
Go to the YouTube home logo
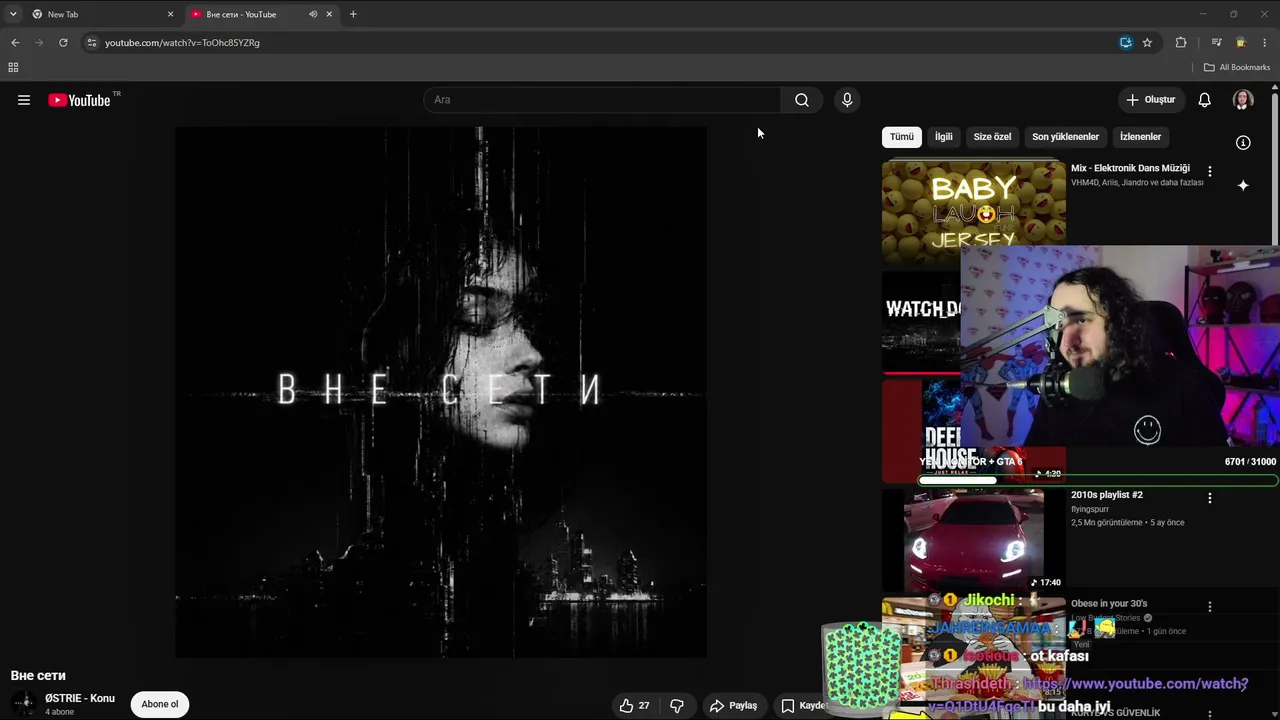(79, 100)
